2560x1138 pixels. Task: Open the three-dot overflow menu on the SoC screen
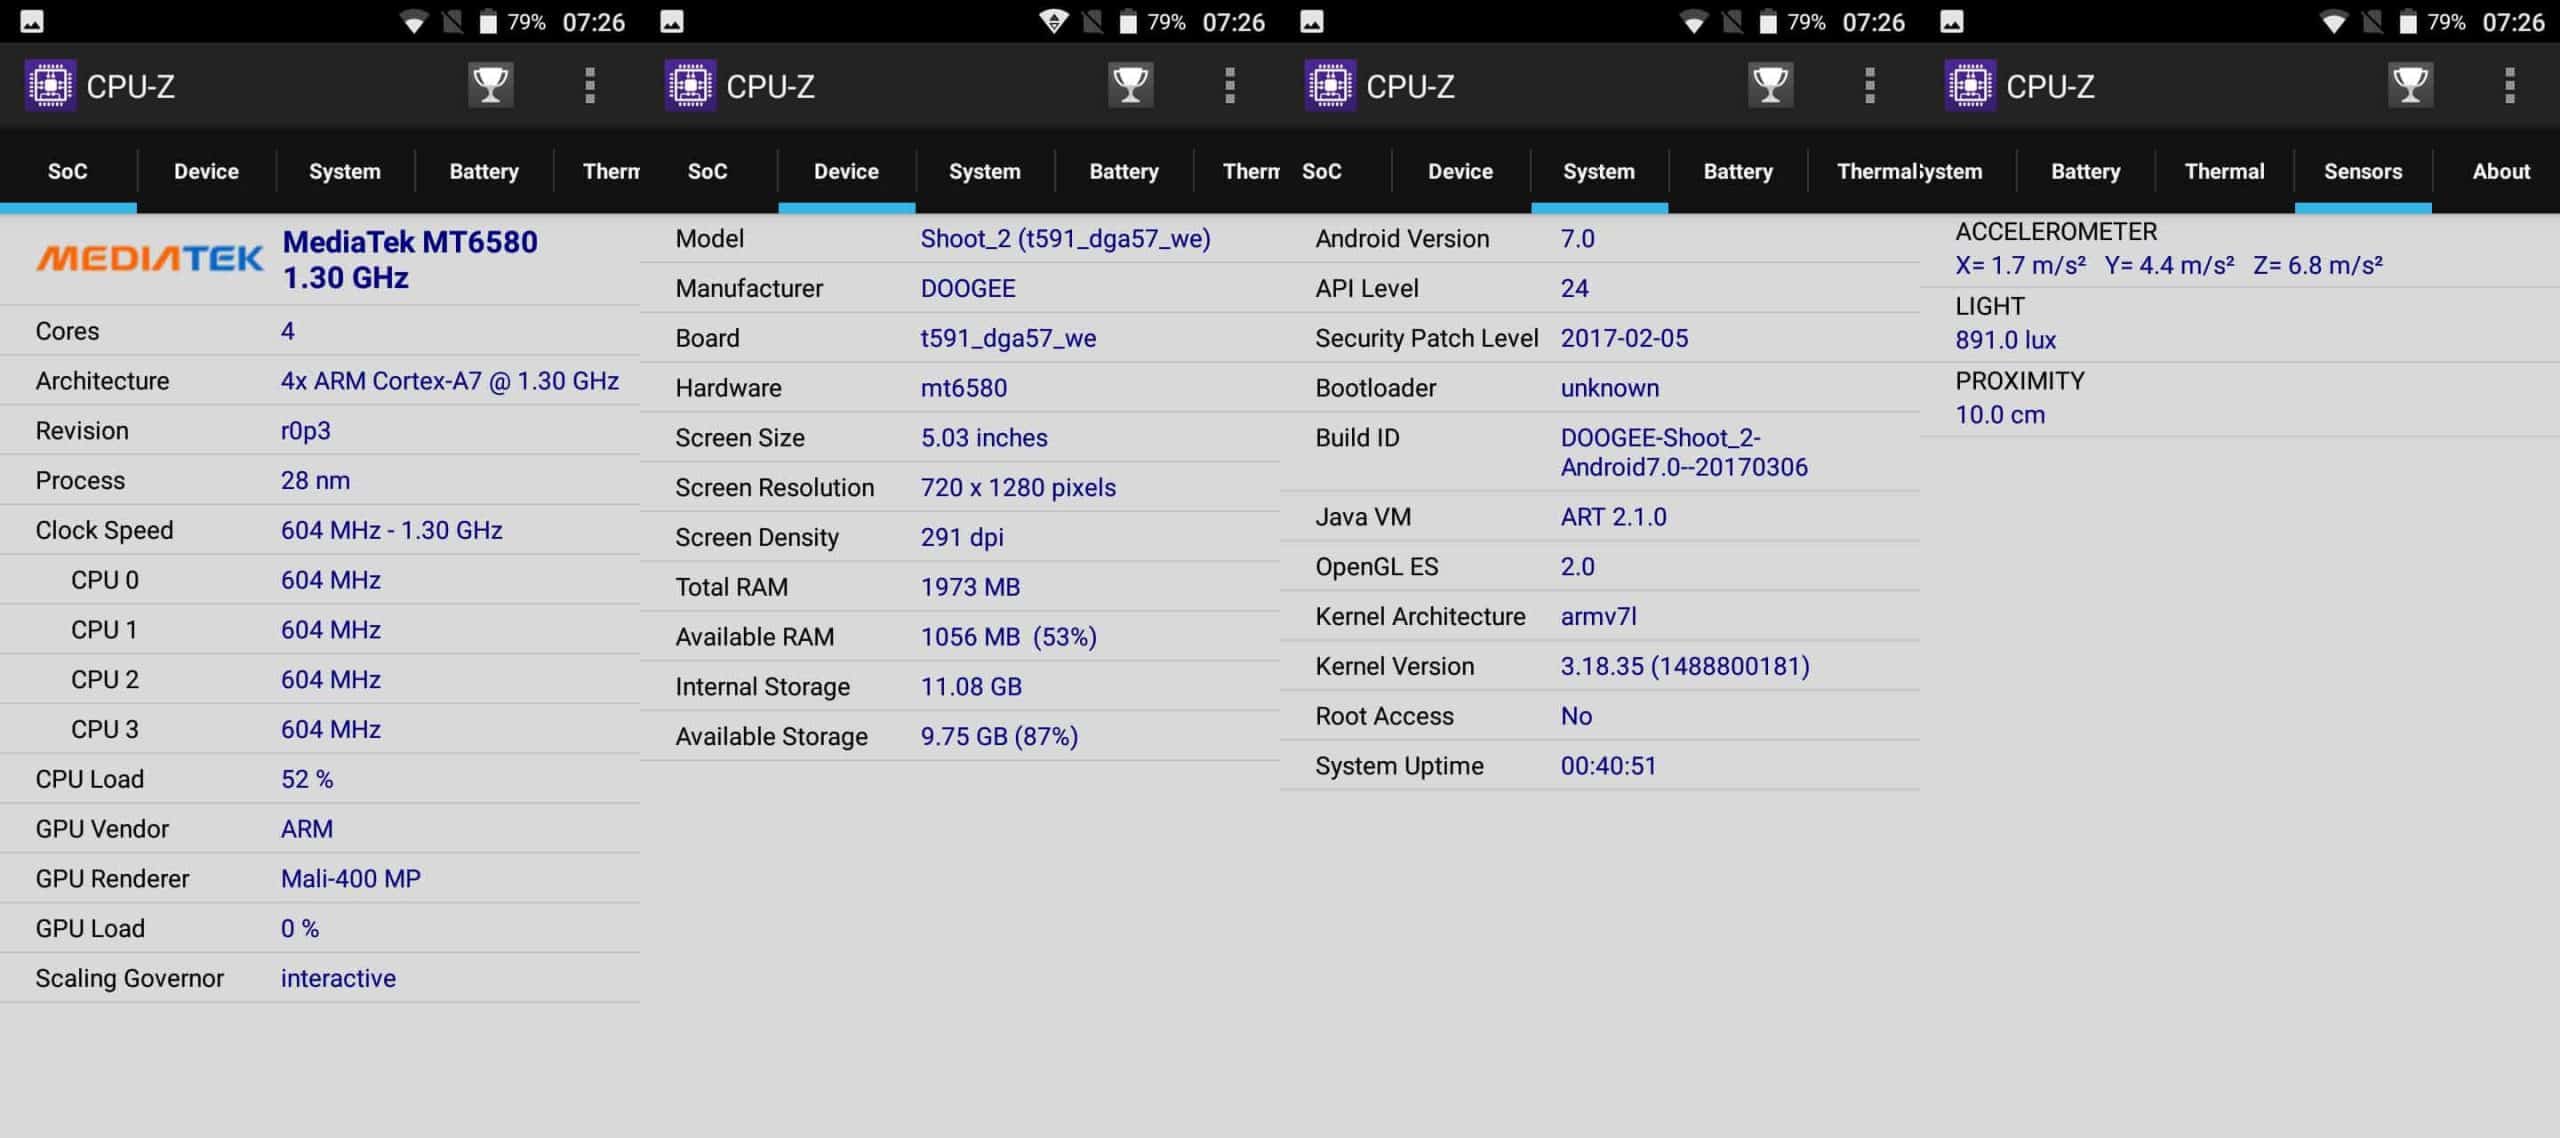[590, 86]
